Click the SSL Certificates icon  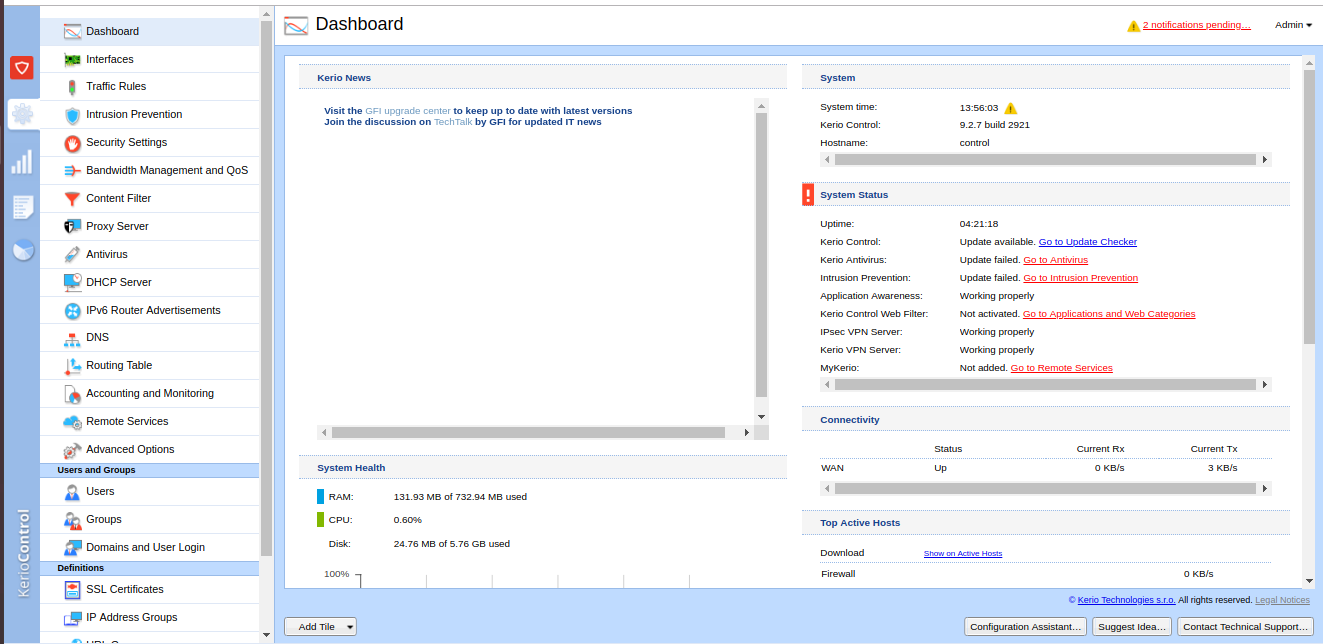pyautogui.click(x=71, y=590)
